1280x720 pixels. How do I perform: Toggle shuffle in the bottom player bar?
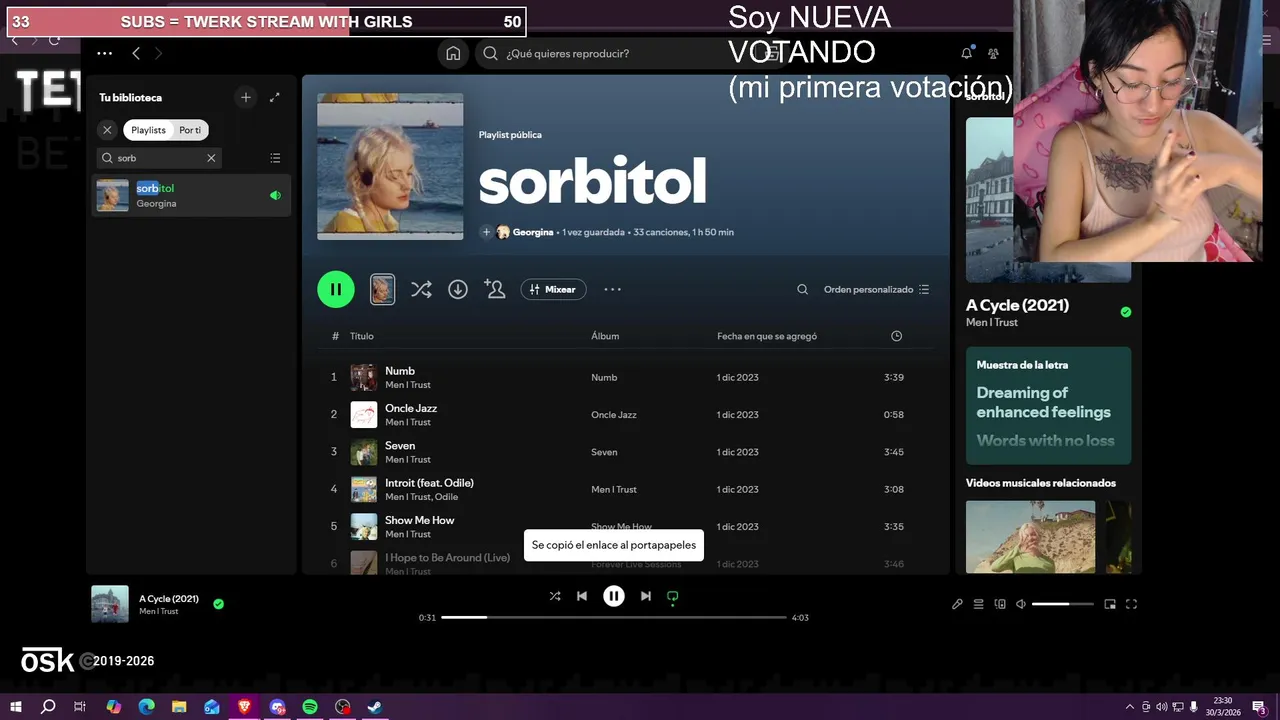[555, 596]
